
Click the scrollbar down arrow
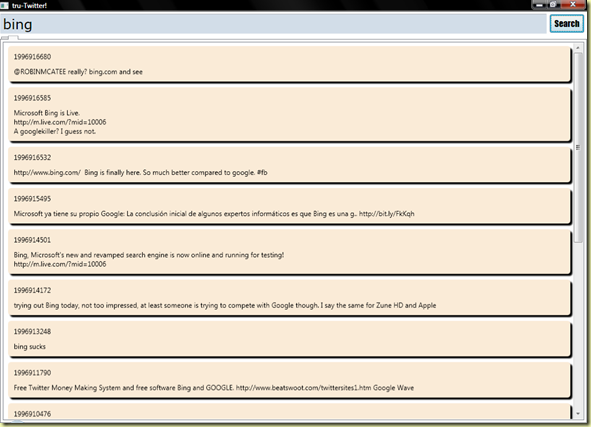tap(577, 414)
